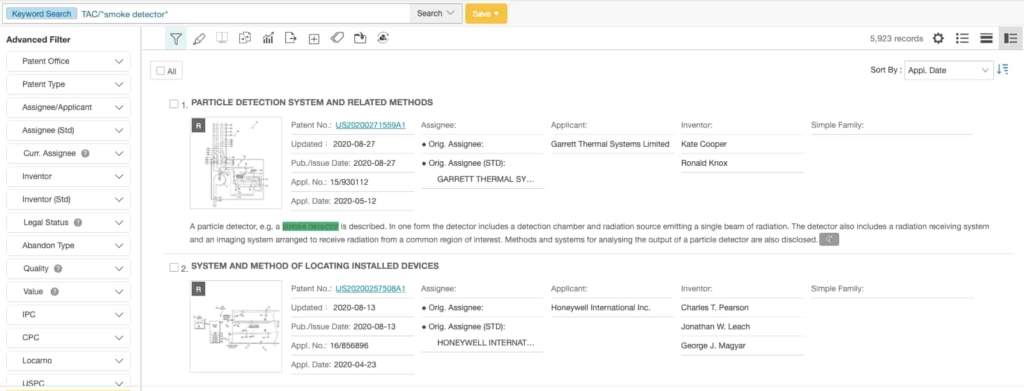Expand the Legal Status filter
The height and width of the screenshot is (391, 1024).
68,223
